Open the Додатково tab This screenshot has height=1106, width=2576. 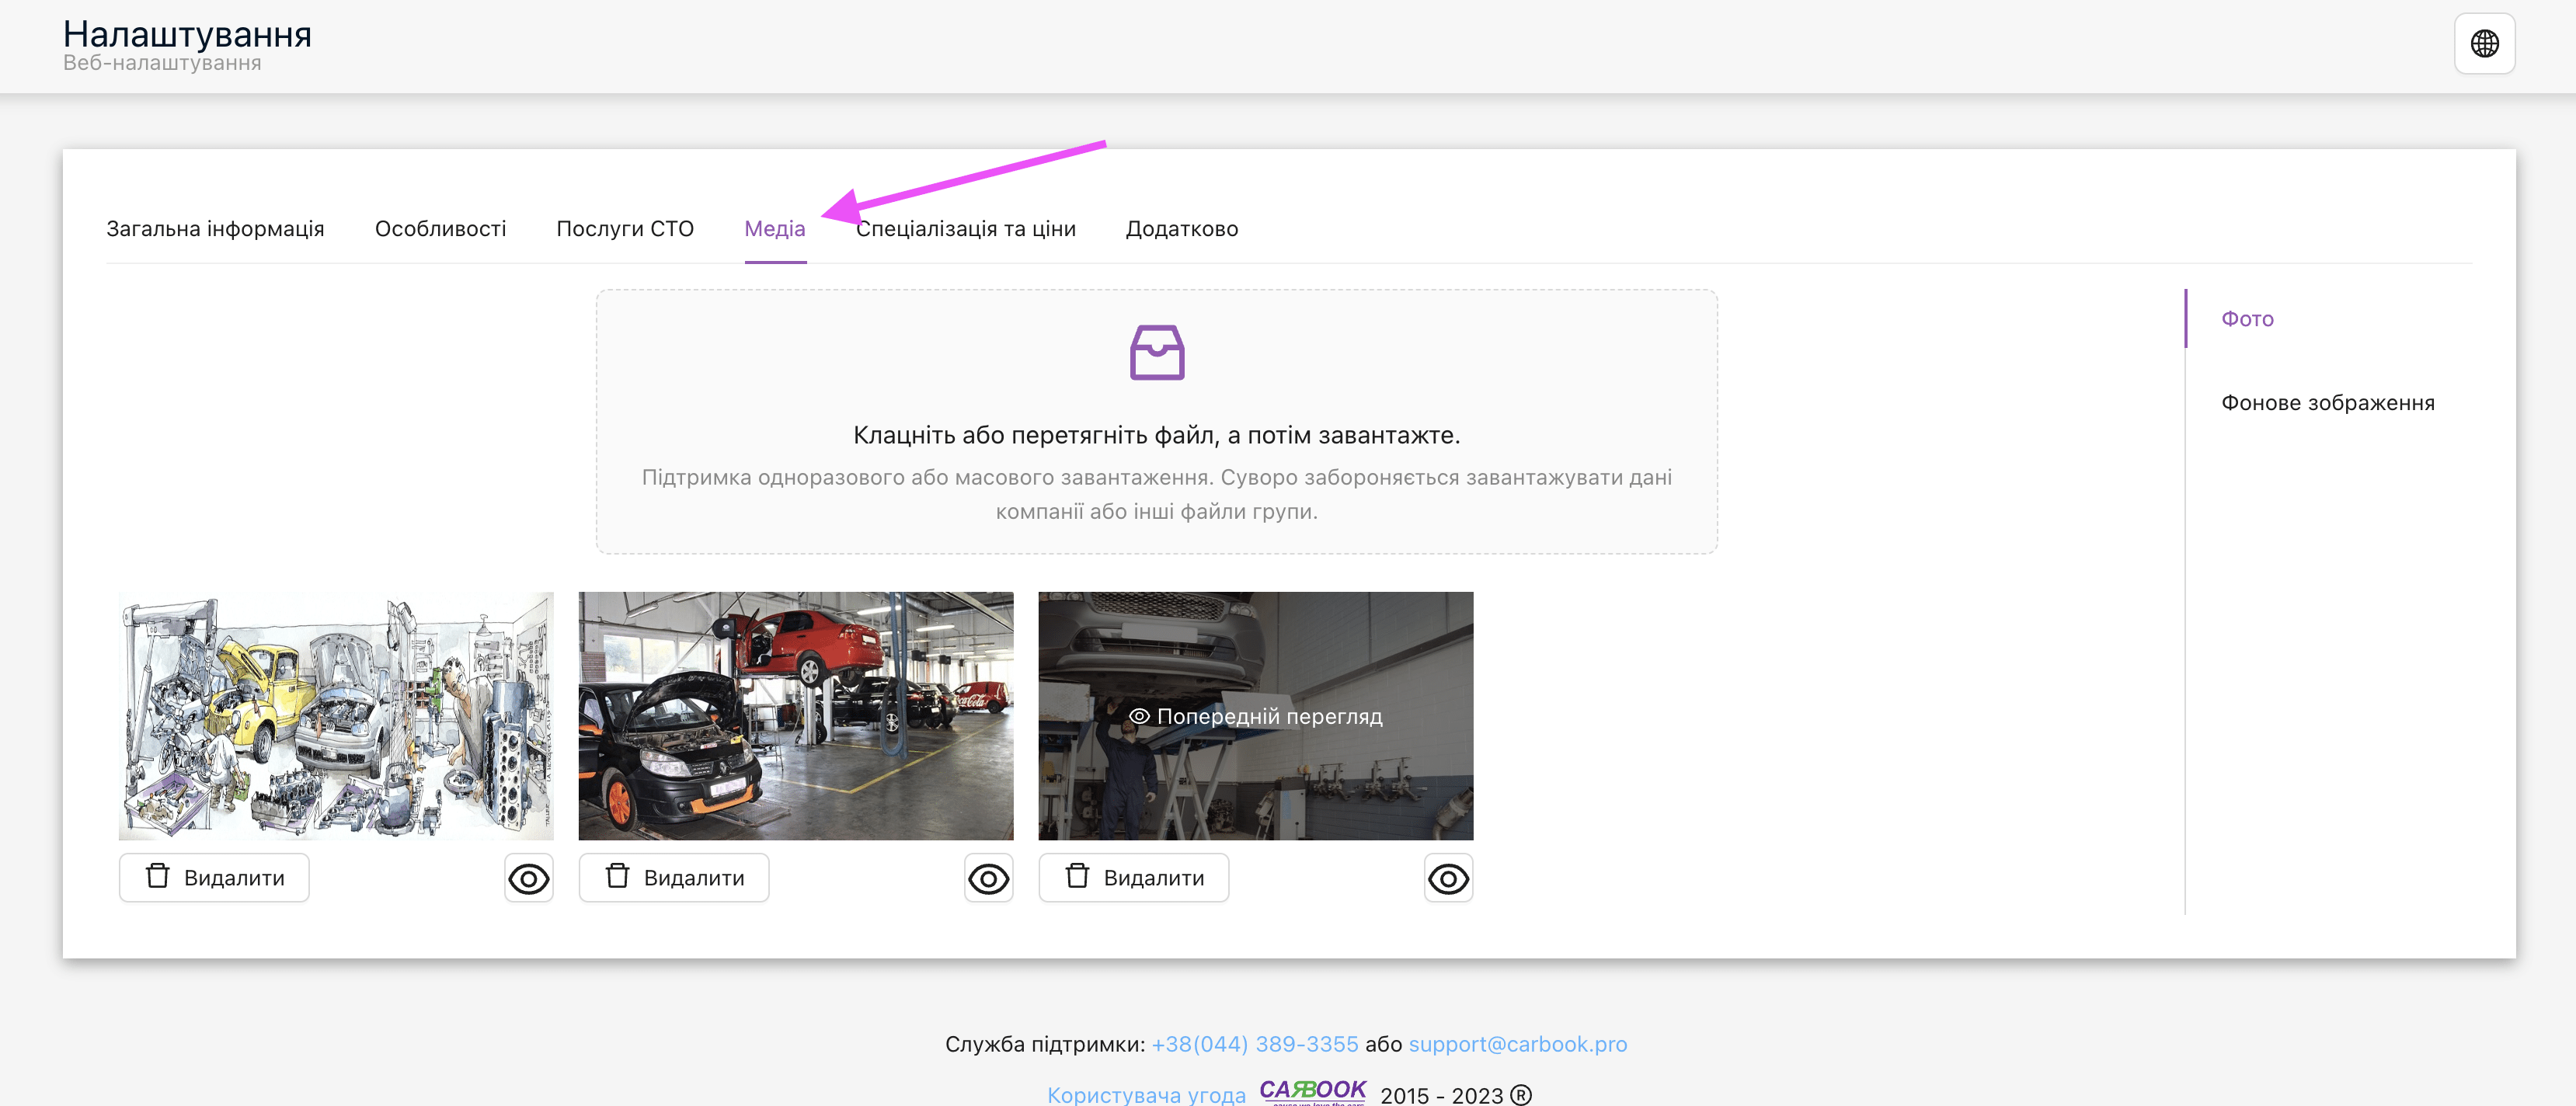1183,228
